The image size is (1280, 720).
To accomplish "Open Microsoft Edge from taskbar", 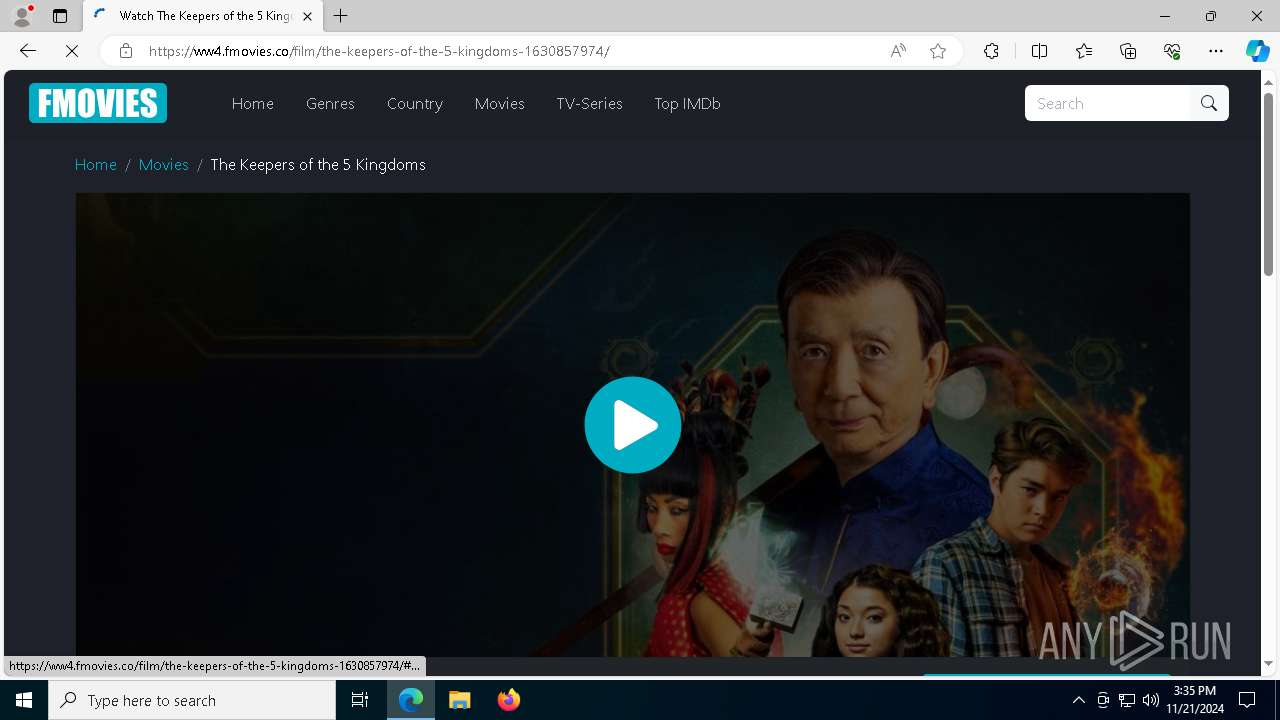I will tap(411, 700).
